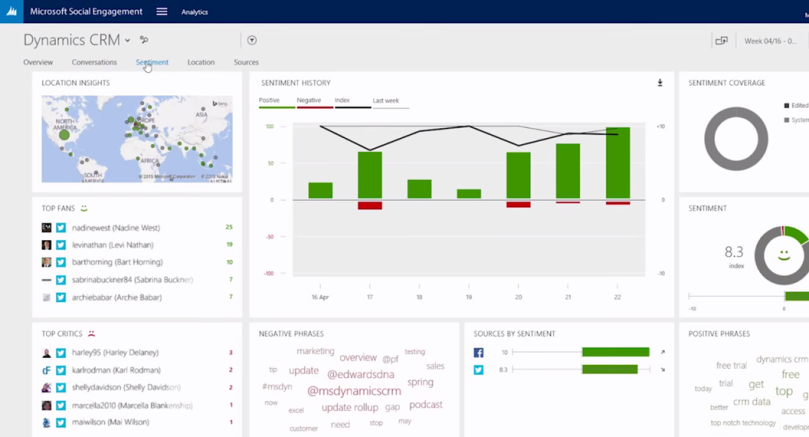This screenshot has width=809, height=437.
Task: Click the Twitter icon in Sources by Sentiment
Action: pos(479,370)
